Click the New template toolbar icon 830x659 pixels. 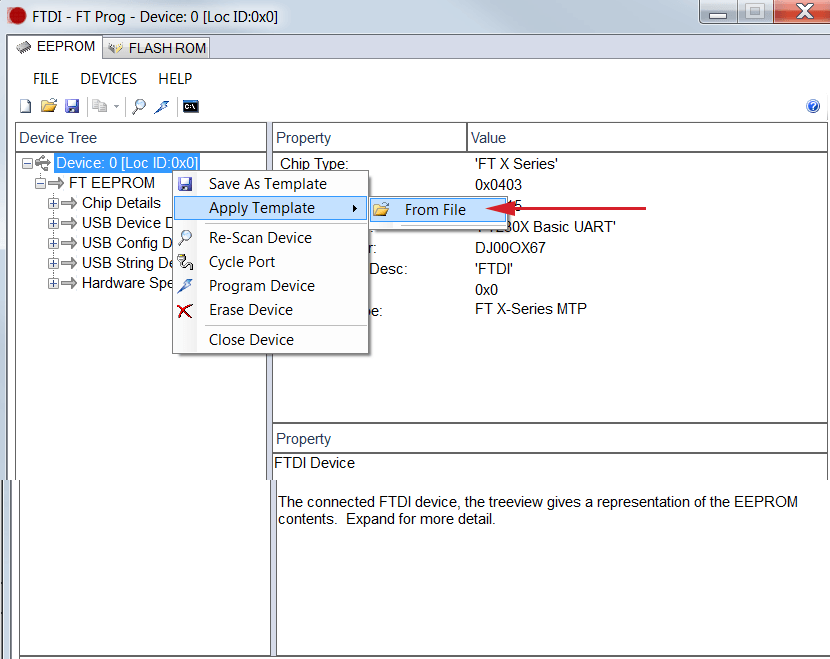[x=25, y=106]
